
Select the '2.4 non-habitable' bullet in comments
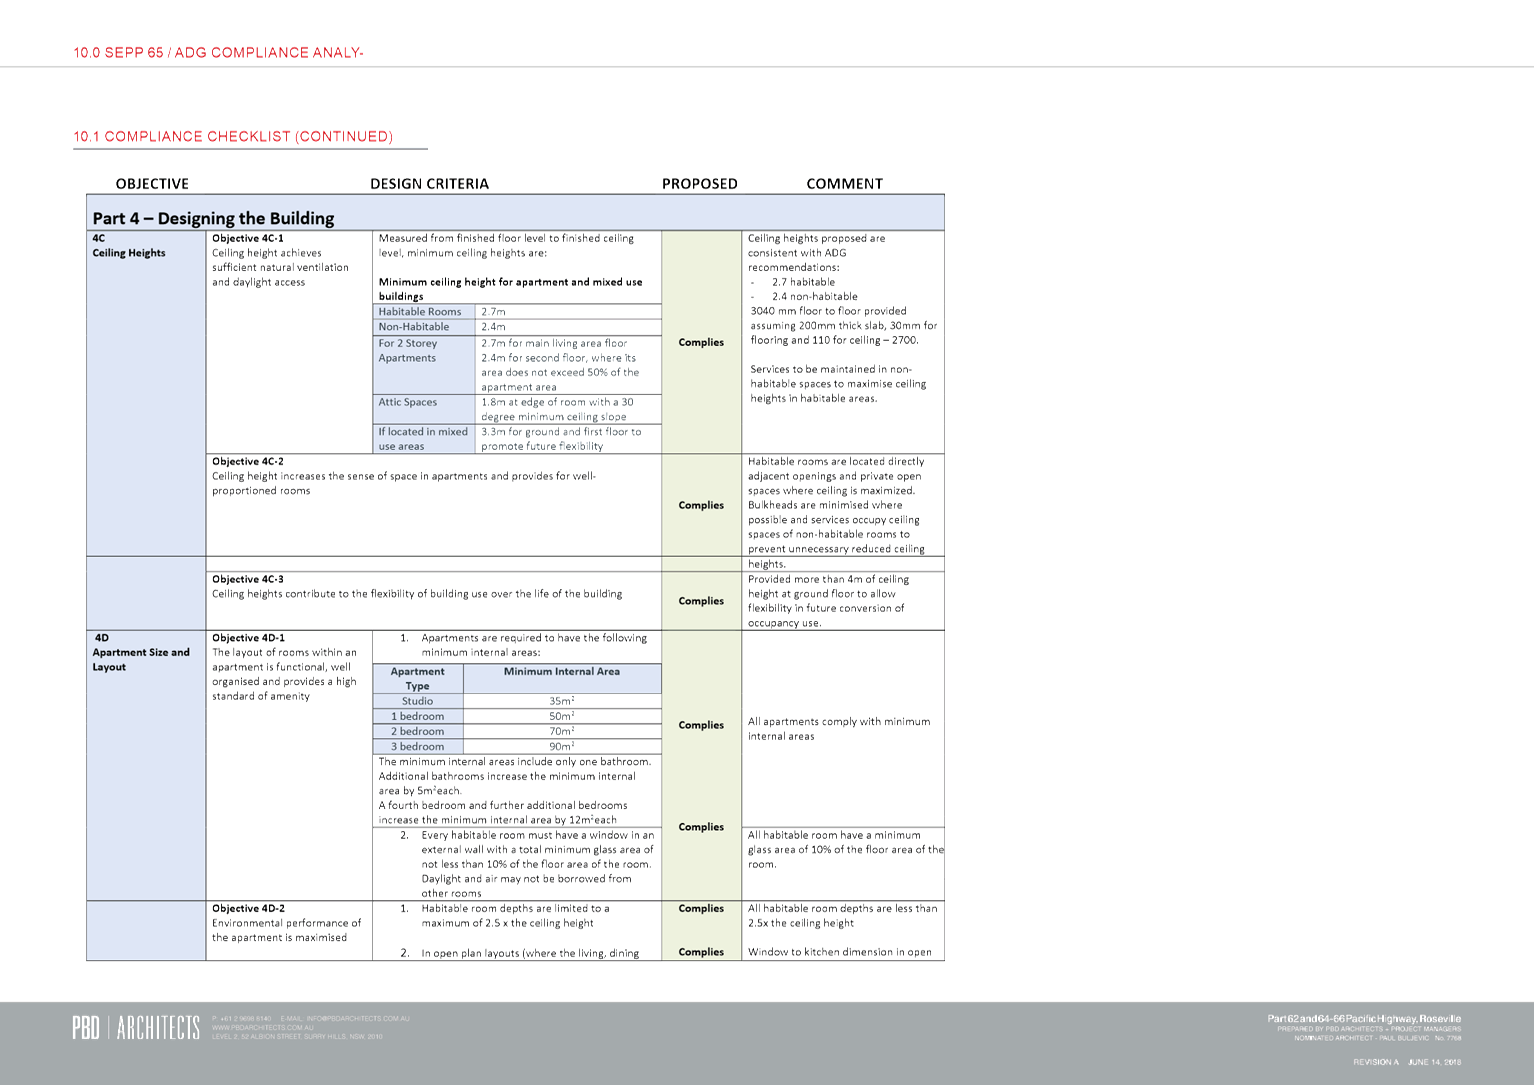pyautogui.click(x=815, y=296)
